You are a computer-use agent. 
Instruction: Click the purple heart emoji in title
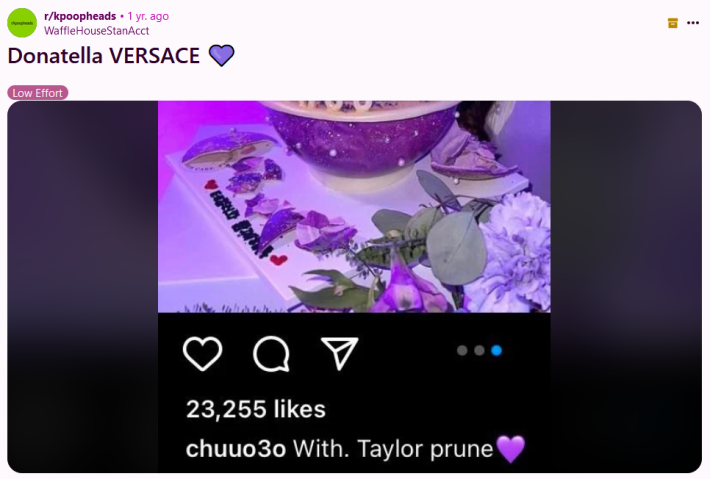(x=221, y=56)
